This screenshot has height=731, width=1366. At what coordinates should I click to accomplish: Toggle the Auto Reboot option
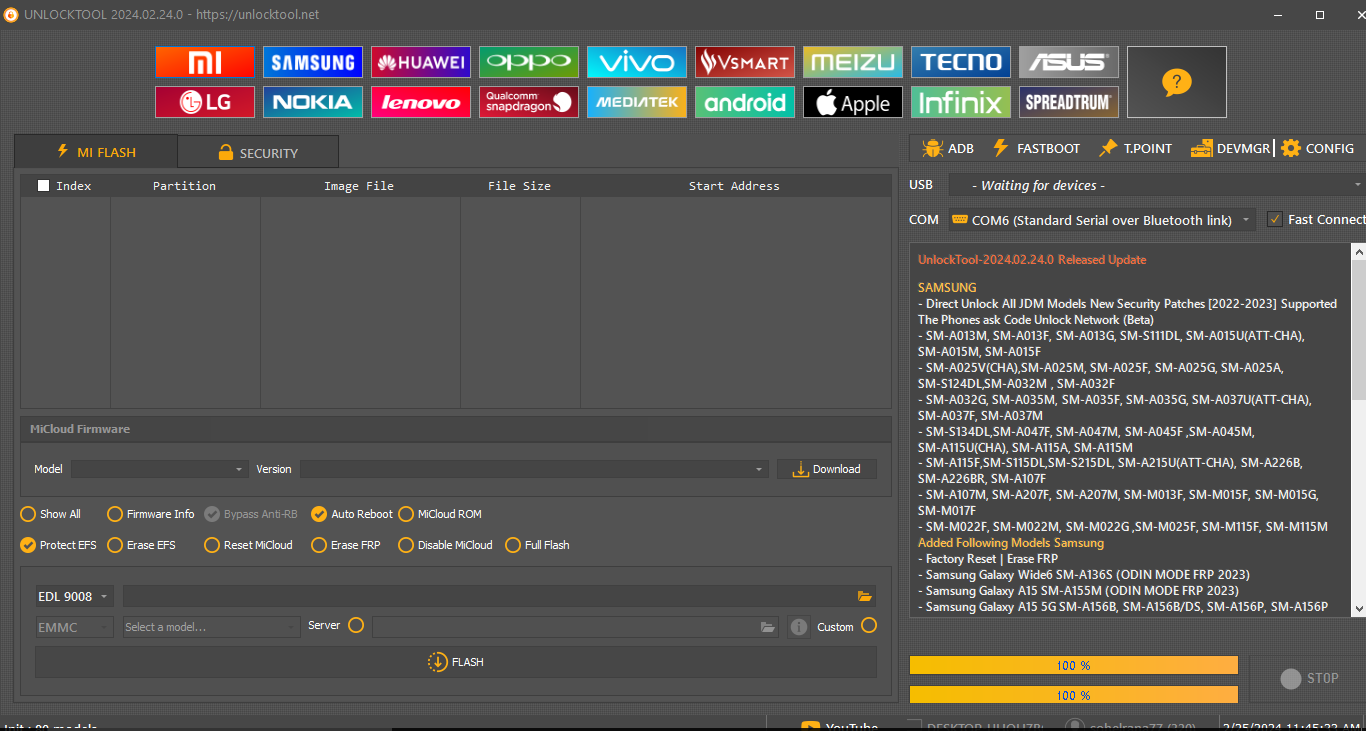pyautogui.click(x=319, y=514)
